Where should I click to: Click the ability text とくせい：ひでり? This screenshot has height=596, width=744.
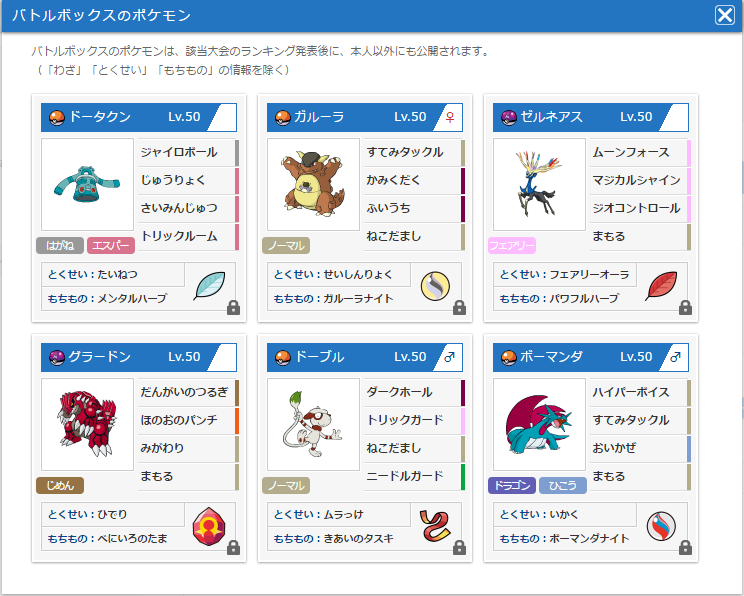[88, 514]
